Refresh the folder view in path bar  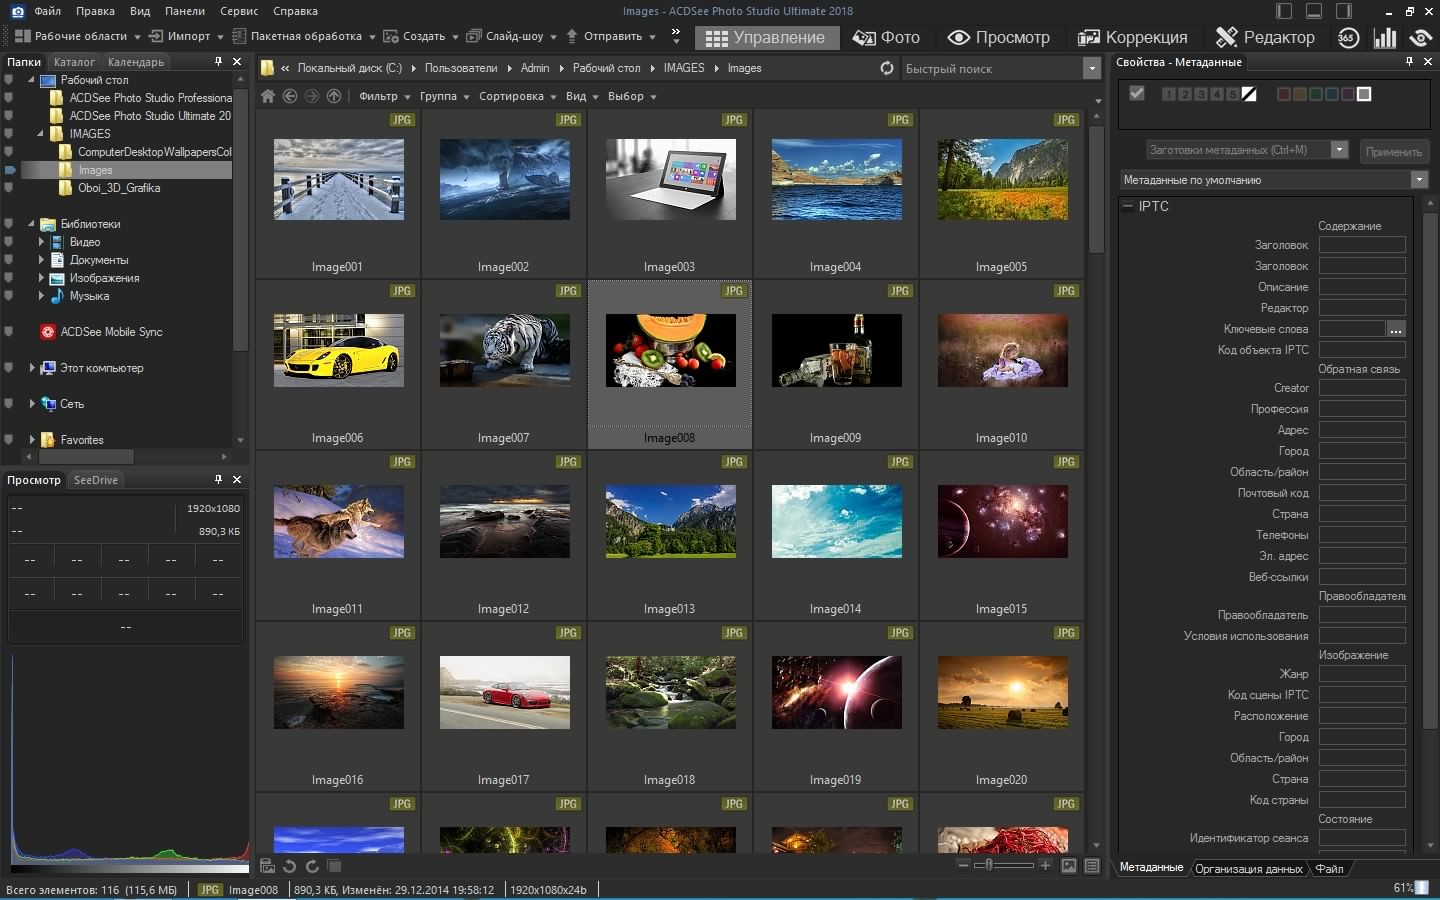coord(886,68)
